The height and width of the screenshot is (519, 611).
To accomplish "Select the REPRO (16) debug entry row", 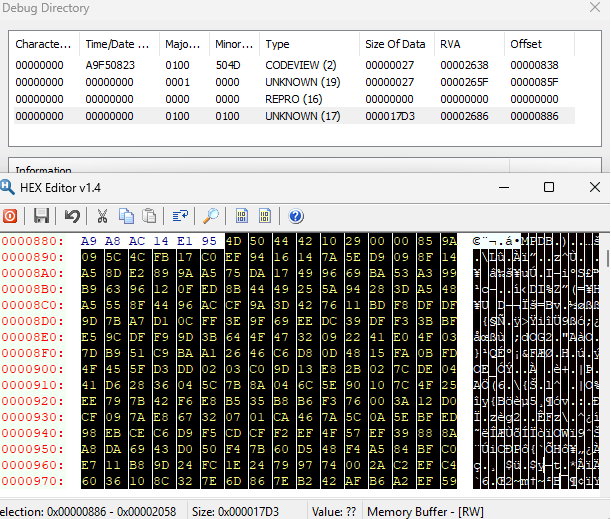I will tap(294, 99).
